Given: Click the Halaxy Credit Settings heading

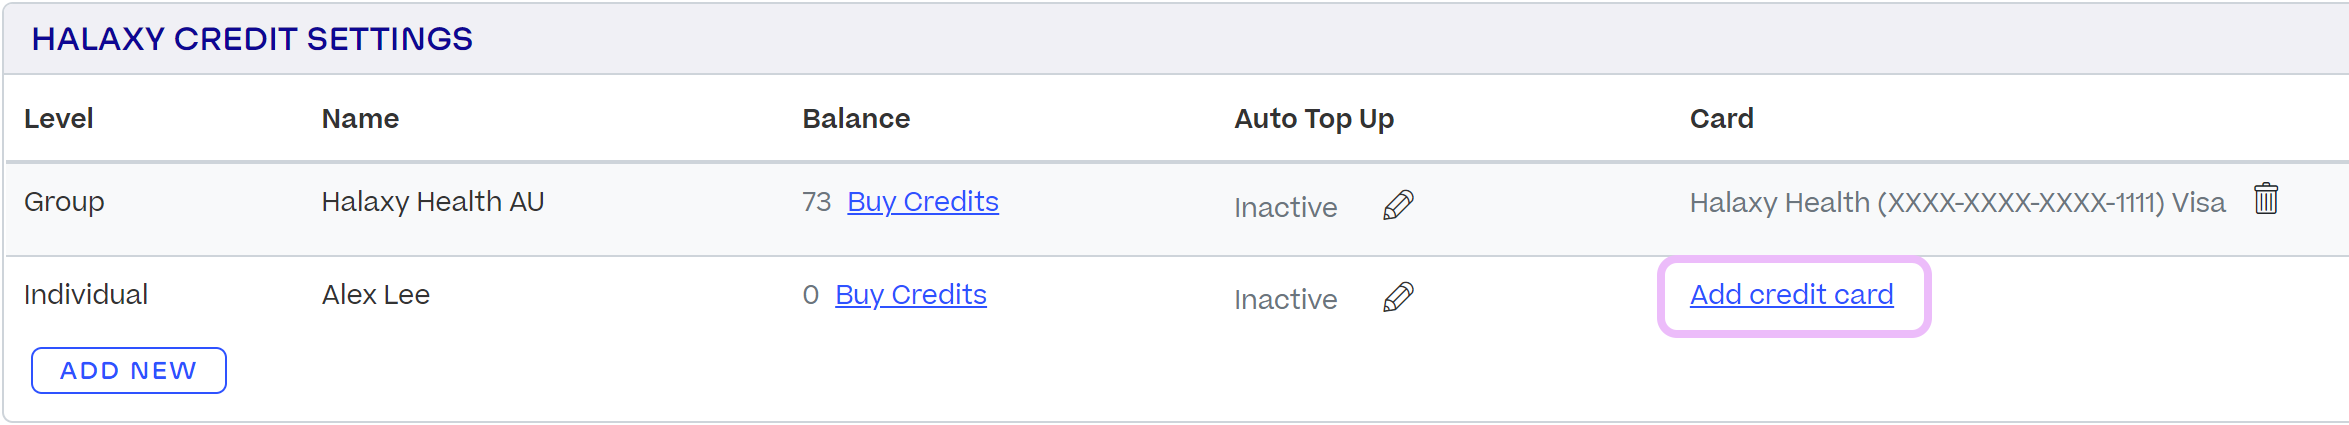Looking at the screenshot, I should point(252,39).
